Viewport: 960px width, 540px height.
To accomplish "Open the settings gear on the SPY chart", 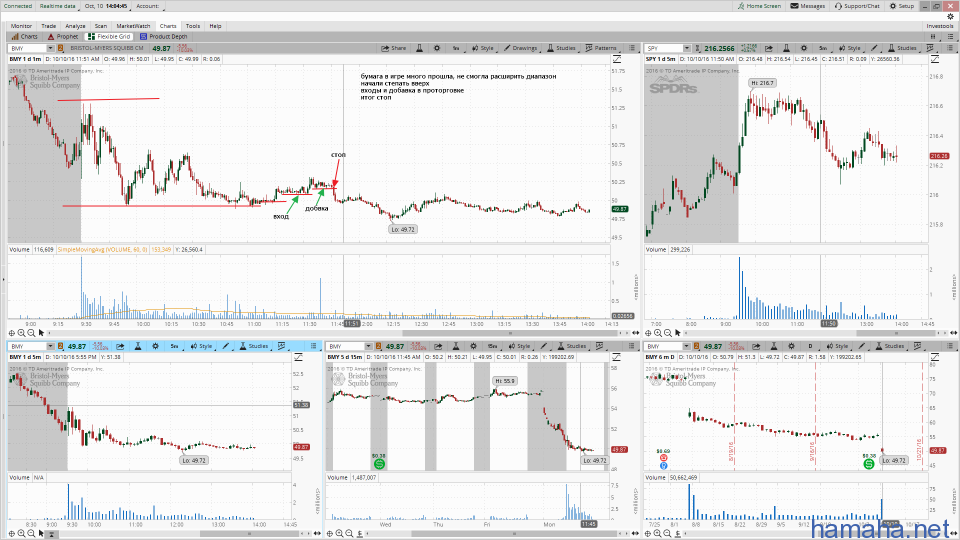I will (804, 48).
